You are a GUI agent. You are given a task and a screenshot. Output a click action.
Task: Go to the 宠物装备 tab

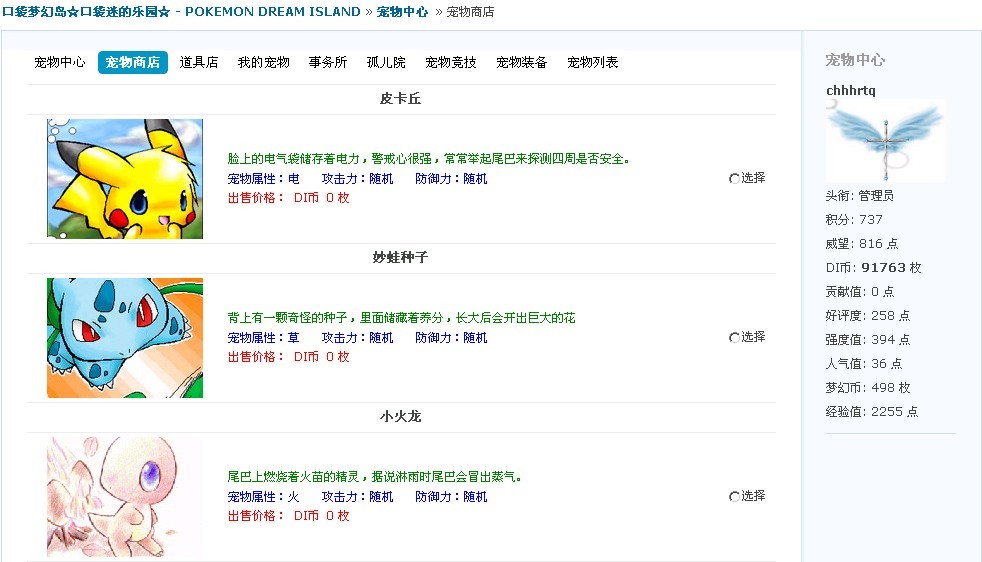pos(522,62)
